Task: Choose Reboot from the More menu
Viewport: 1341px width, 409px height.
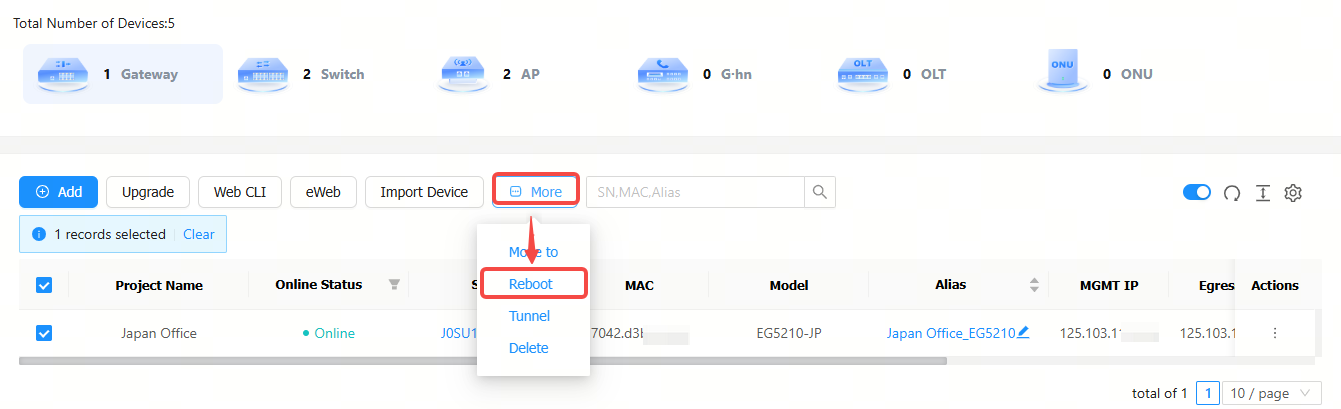Action: click(x=531, y=284)
